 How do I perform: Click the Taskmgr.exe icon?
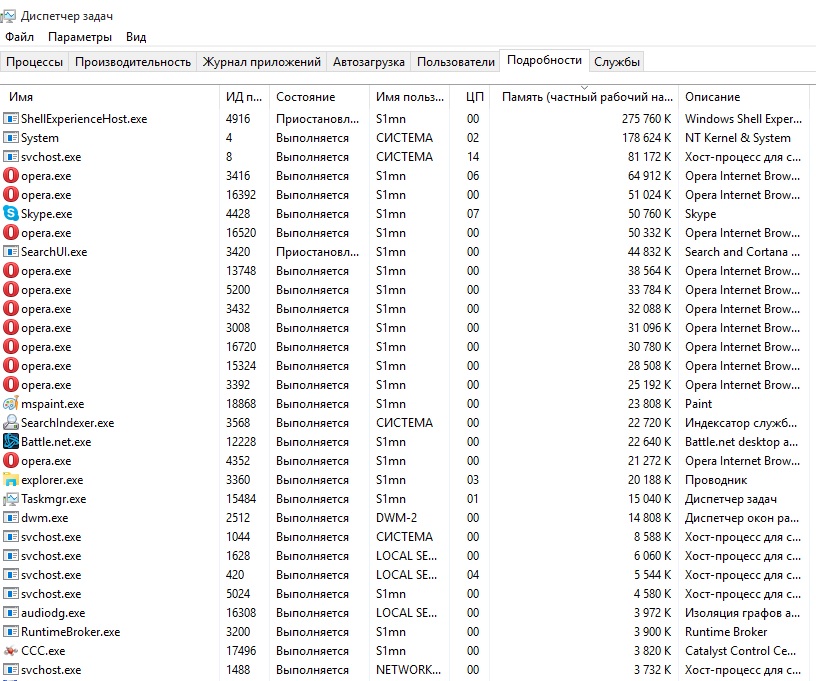pos(10,499)
